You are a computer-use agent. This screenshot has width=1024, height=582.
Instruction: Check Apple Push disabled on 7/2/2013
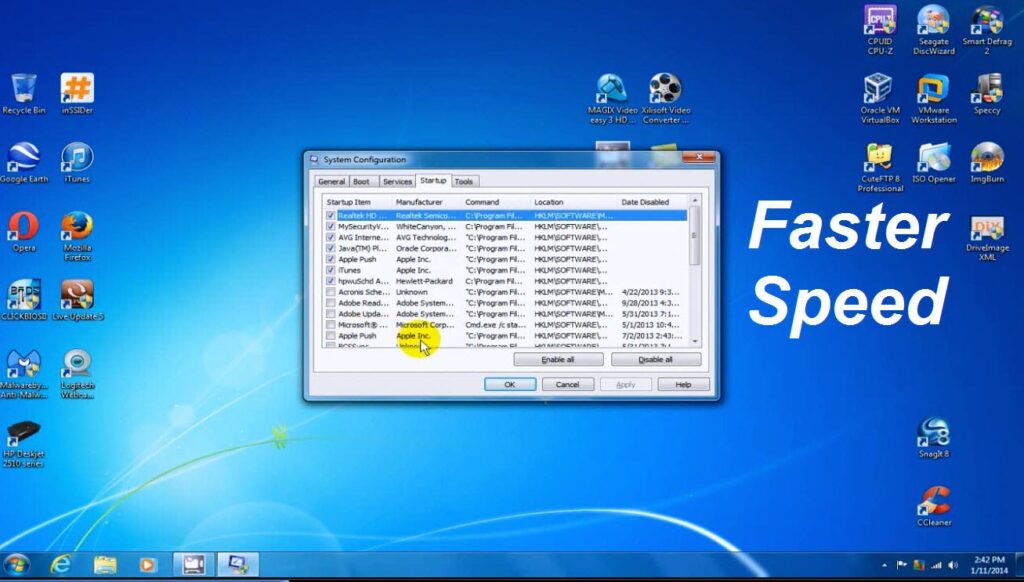tap(330, 336)
